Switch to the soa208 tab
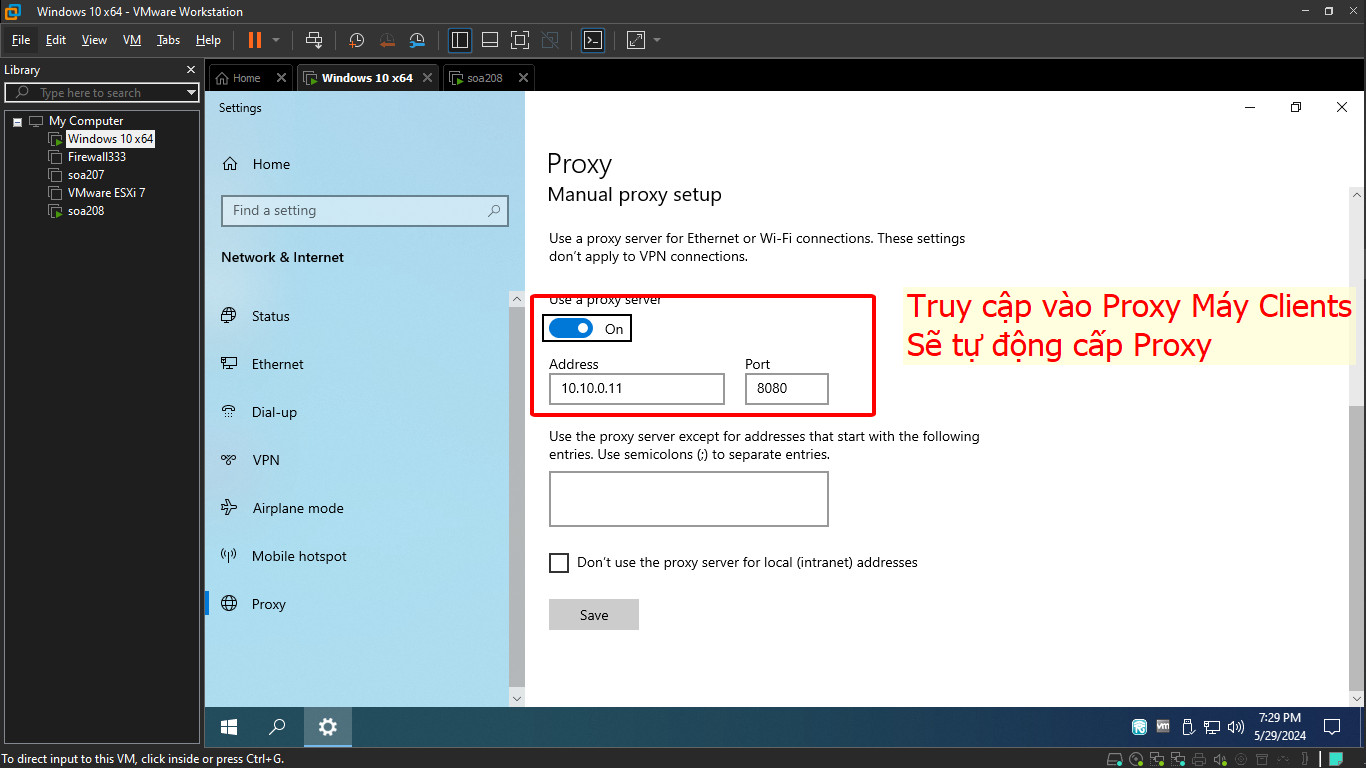The image size is (1366, 768). [483, 77]
